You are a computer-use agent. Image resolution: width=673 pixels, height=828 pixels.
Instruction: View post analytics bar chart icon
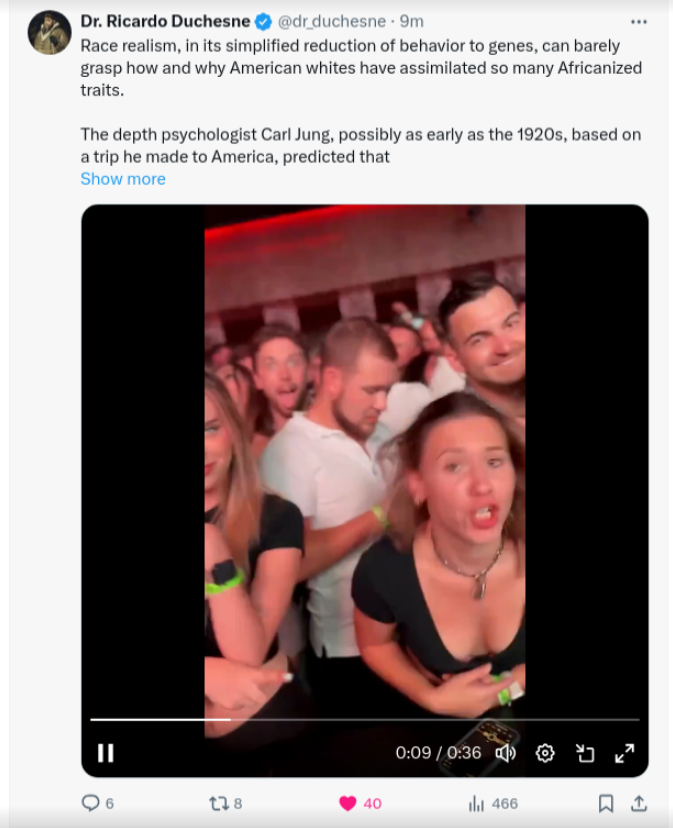click(477, 803)
